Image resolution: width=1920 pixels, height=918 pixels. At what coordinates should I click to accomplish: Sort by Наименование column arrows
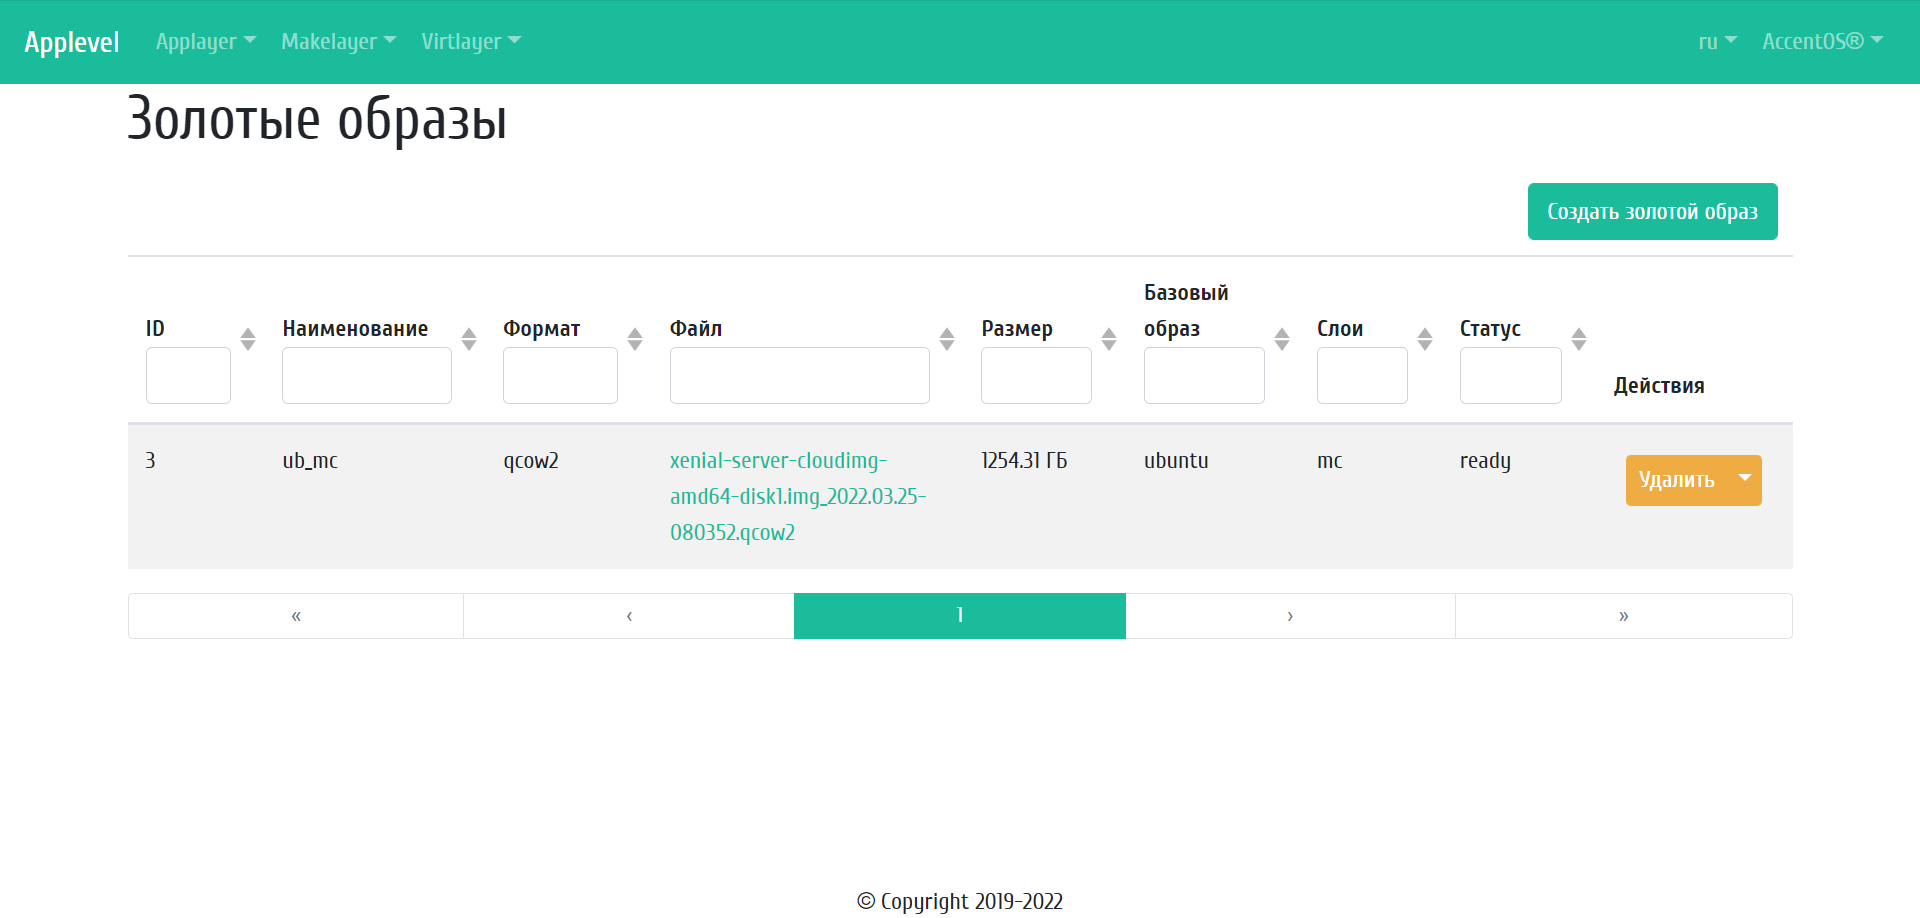pyautogui.click(x=469, y=339)
